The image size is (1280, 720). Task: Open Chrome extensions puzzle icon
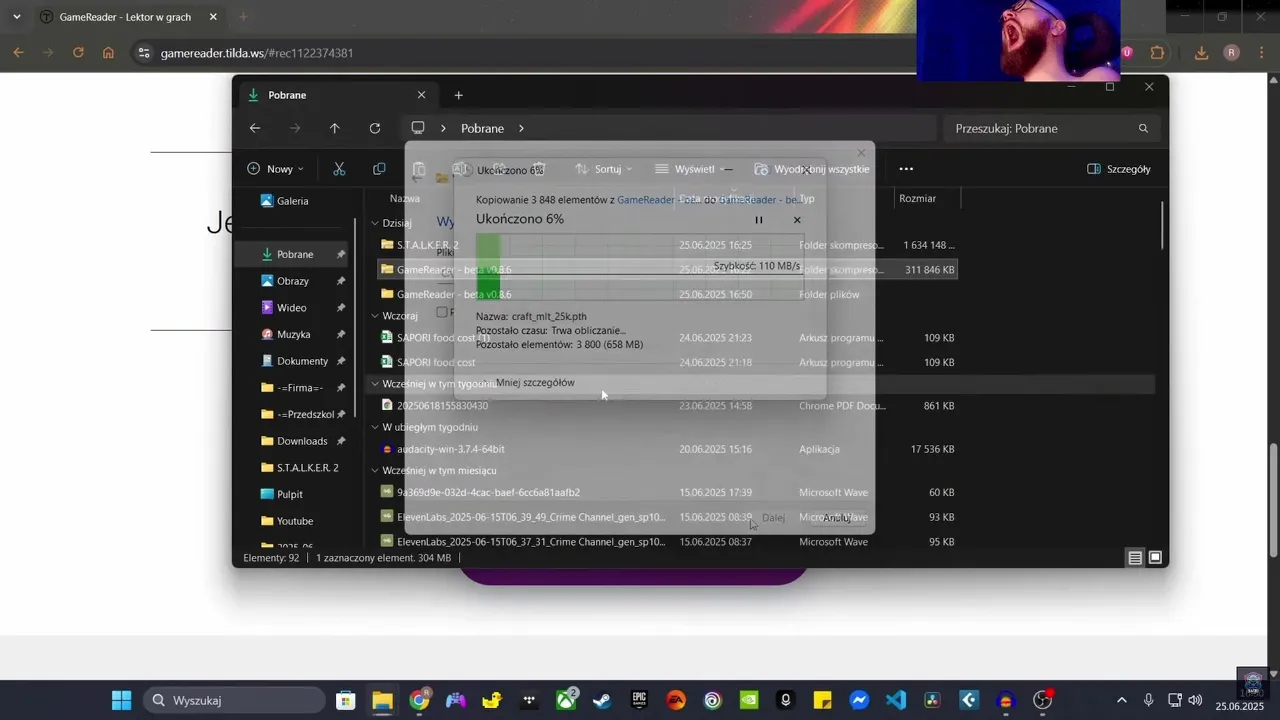pyautogui.click(x=1158, y=52)
